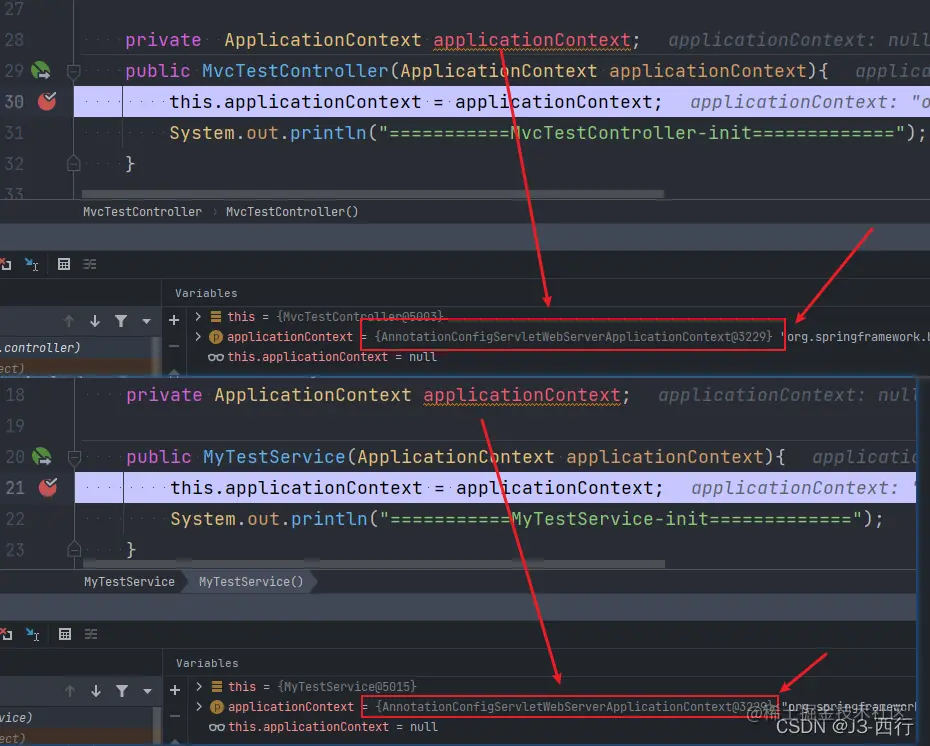This screenshot has height=746, width=930.
Task: Click parameter icon of applicationContext under MyTestService@5015
Action: [x=217, y=707]
